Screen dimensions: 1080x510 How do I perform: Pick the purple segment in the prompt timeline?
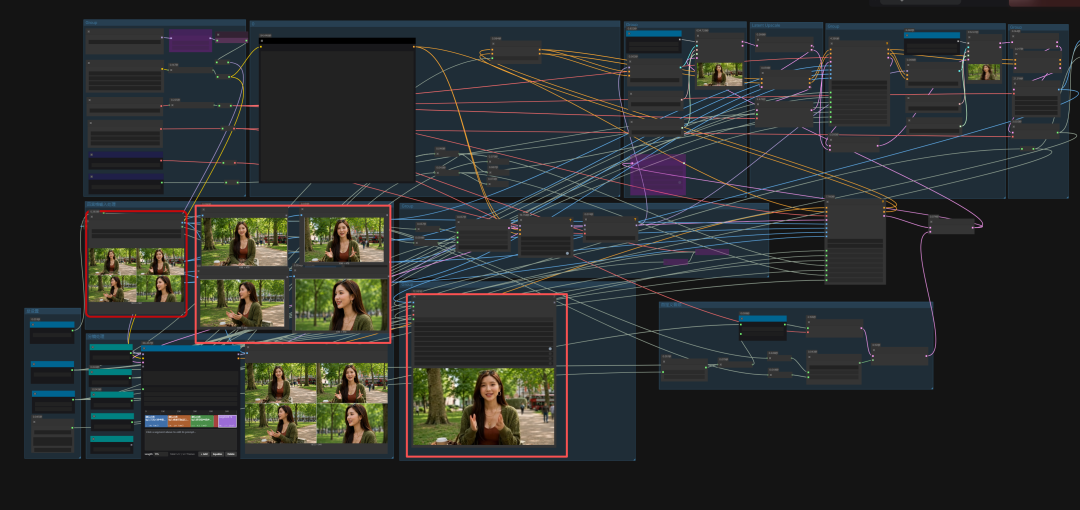227,420
